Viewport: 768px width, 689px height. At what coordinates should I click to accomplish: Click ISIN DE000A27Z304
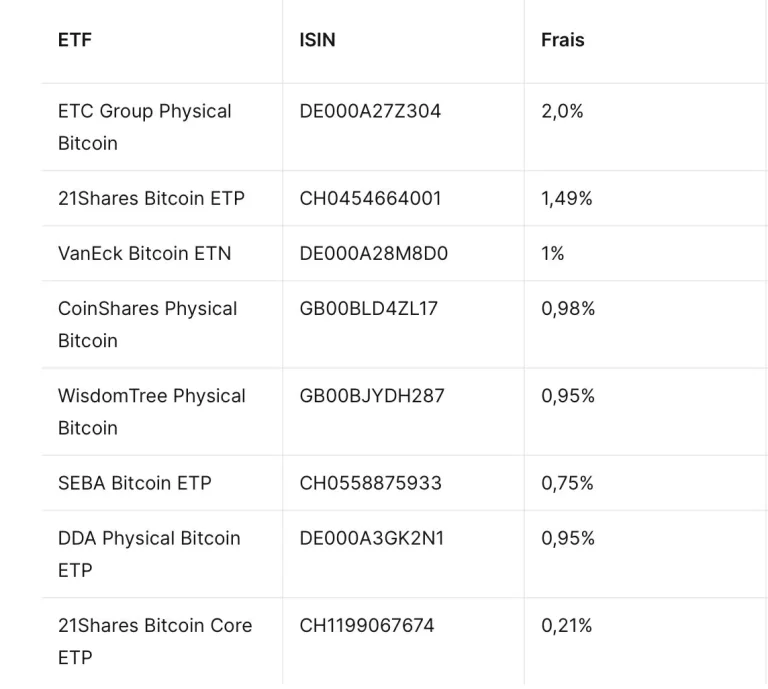[x=370, y=111]
